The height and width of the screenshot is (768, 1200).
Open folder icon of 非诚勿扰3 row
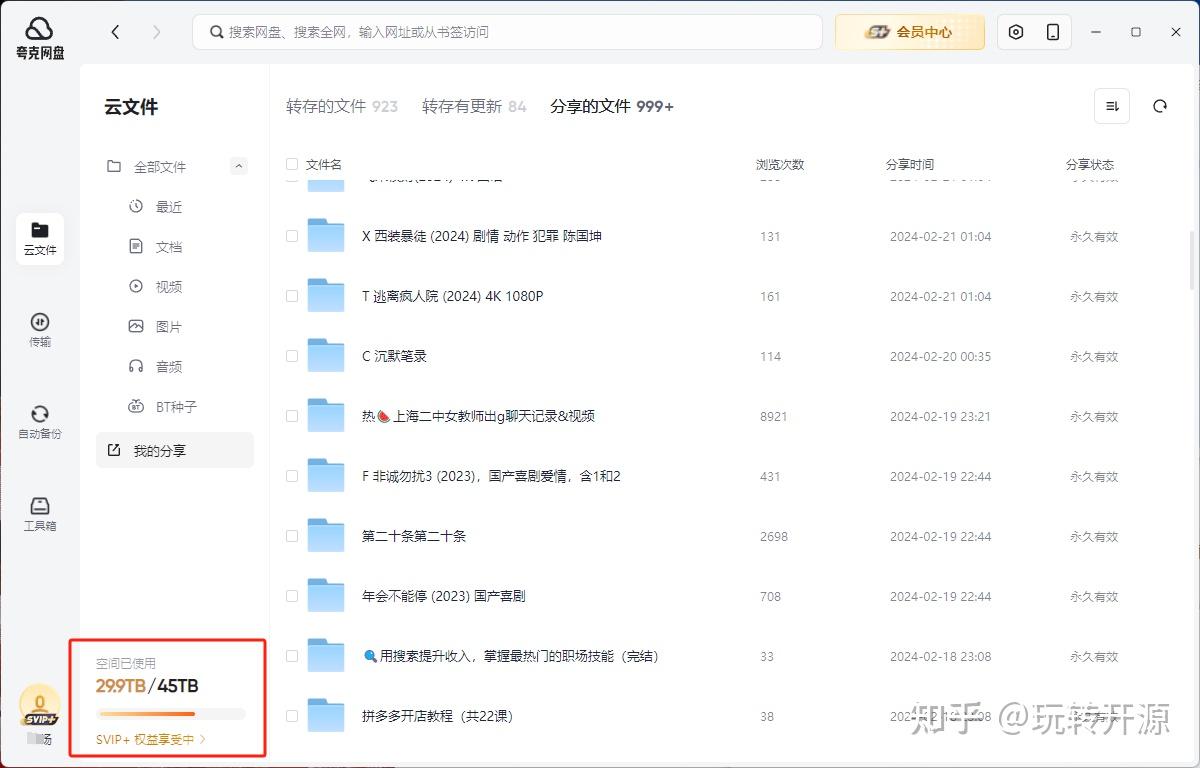[326, 475]
